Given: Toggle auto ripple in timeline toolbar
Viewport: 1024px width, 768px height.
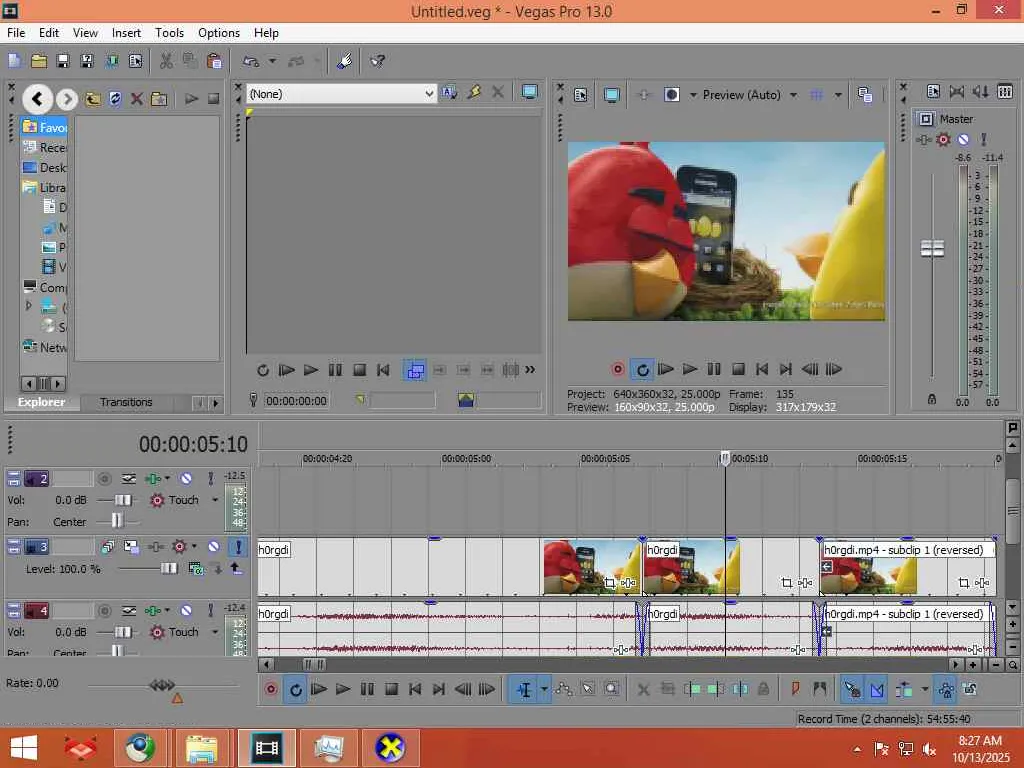Looking at the screenshot, I should pos(904,689).
